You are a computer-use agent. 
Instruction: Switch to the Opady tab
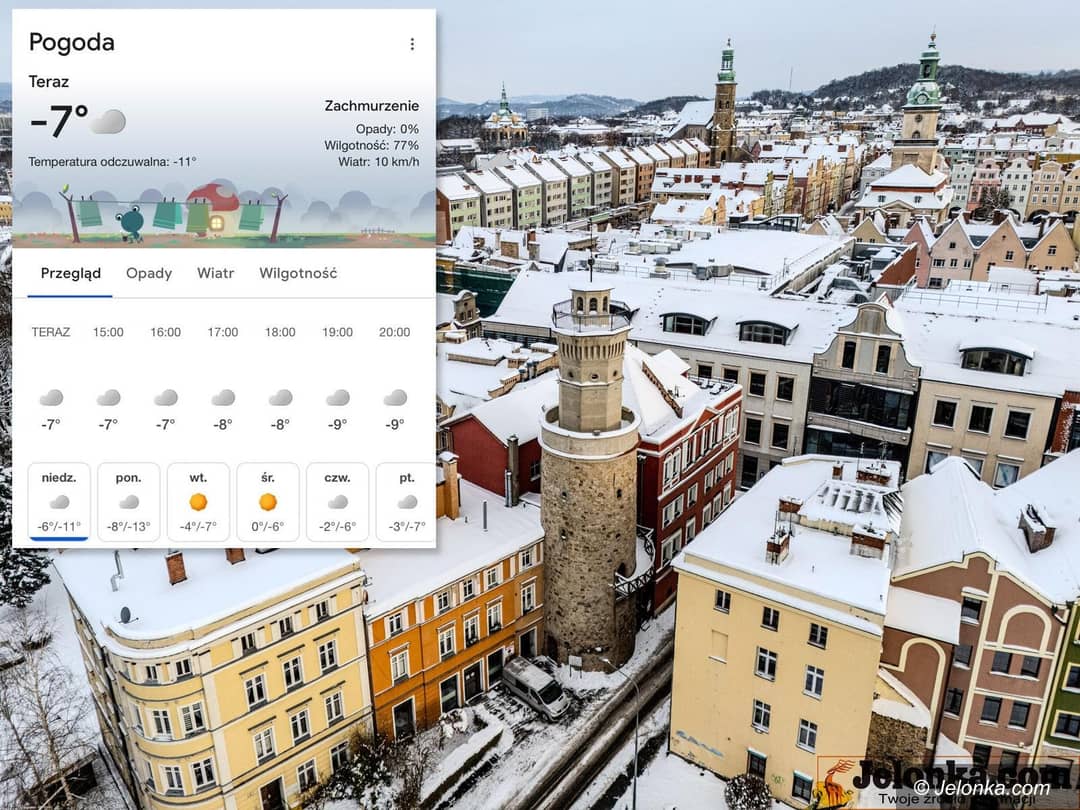tap(149, 273)
